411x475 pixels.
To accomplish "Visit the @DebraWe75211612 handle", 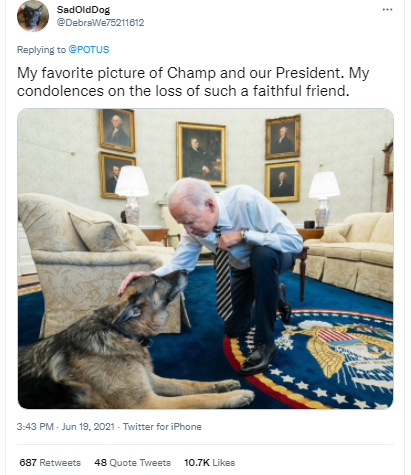I will 100,23.
